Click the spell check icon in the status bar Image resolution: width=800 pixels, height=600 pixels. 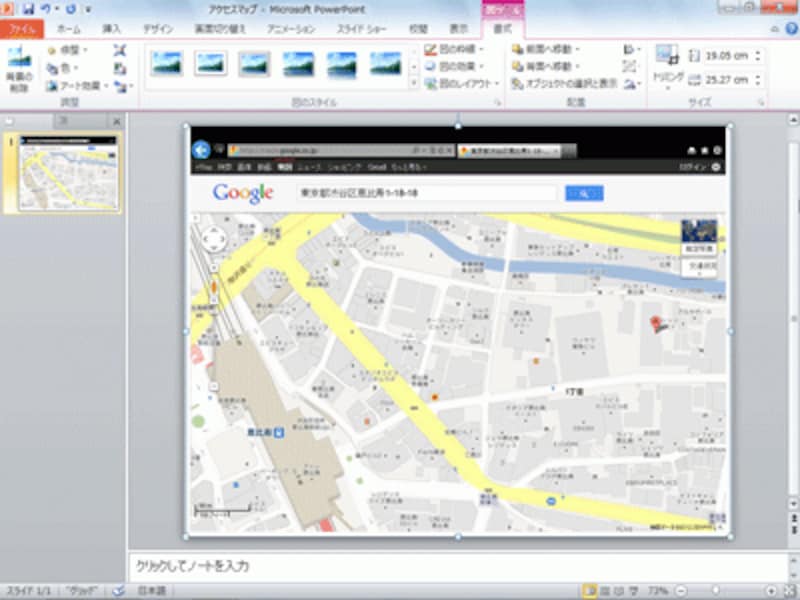(x=118, y=591)
